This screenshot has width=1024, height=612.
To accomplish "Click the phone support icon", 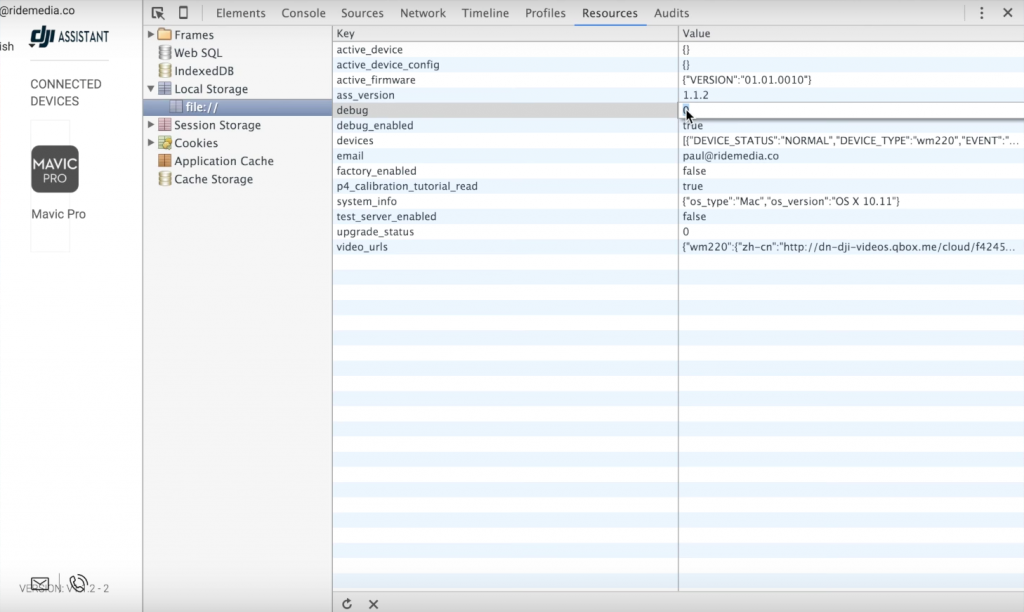I will [x=78, y=584].
